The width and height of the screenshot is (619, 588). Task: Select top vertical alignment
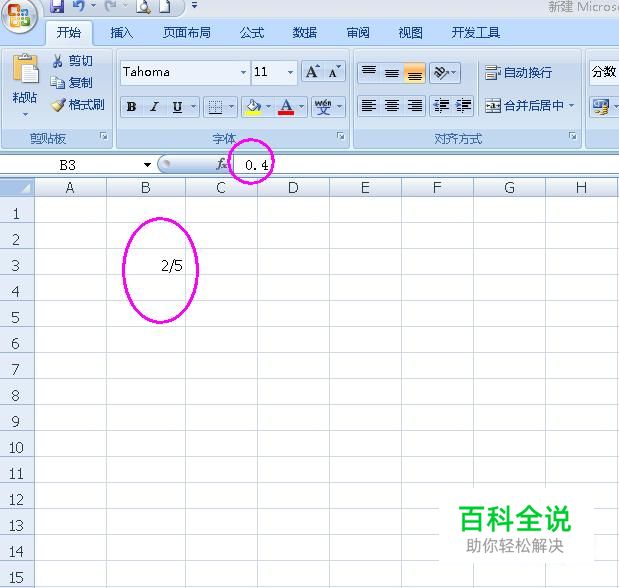tap(369, 73)
